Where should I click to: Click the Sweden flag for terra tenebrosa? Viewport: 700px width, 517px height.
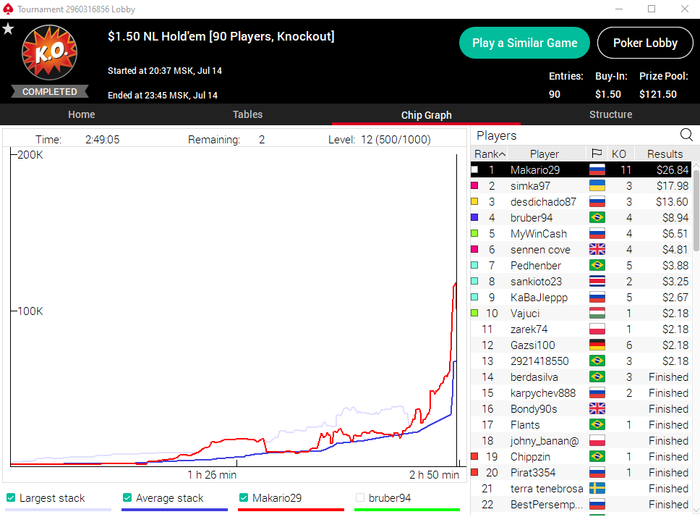(x=597, y=488)
